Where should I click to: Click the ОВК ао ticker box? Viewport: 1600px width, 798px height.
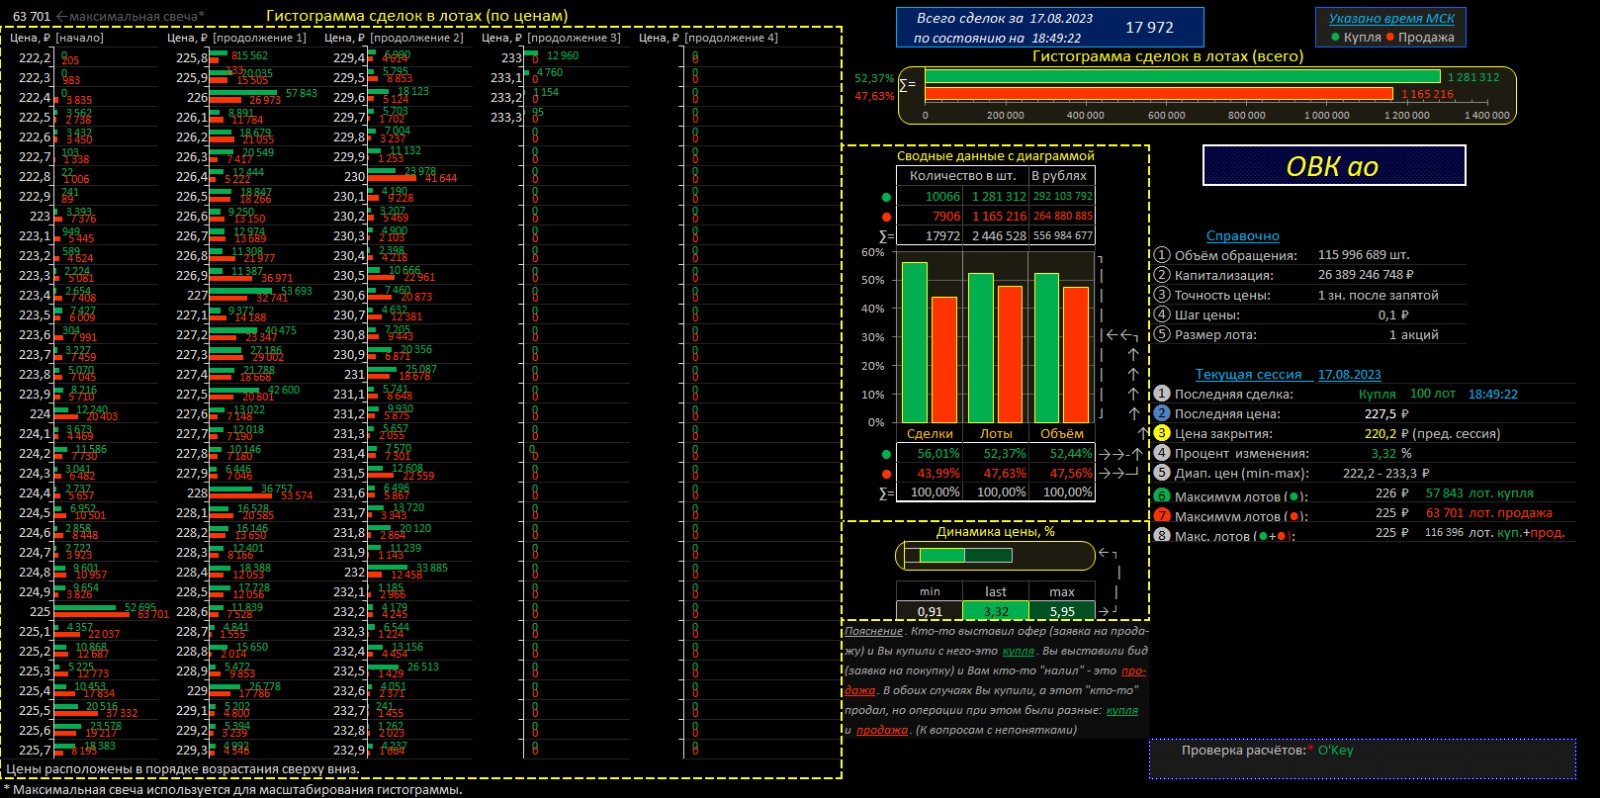pos(1334,165)
